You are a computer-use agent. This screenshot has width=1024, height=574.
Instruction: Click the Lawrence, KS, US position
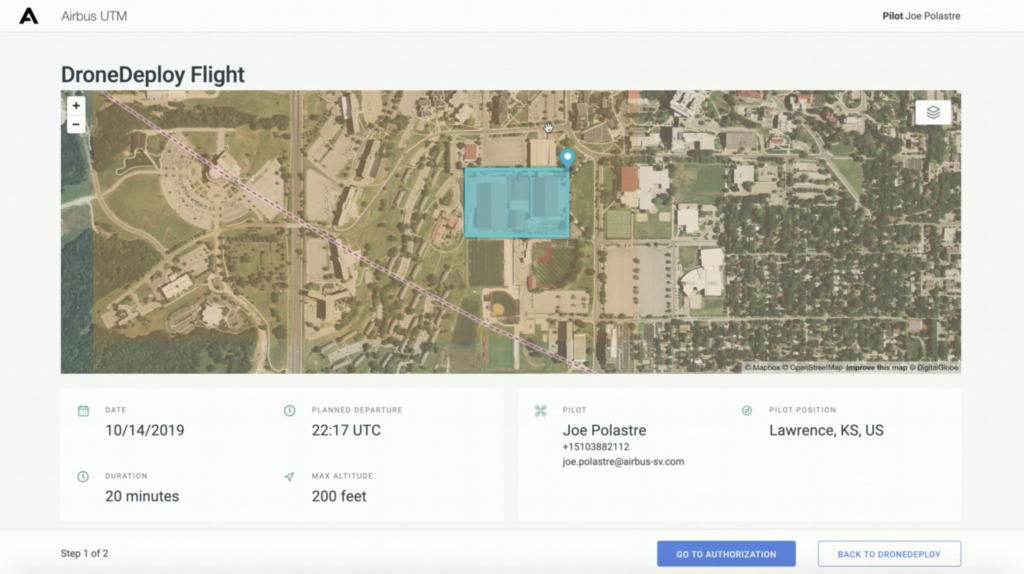(x=826, y=430)
